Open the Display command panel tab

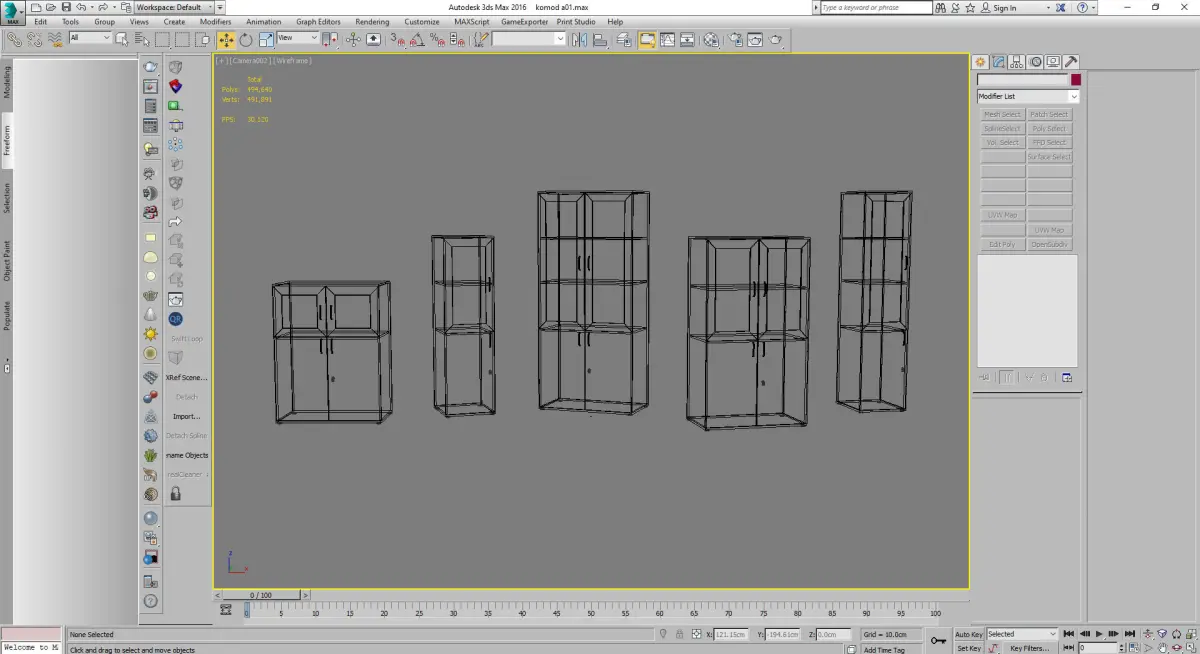[1053, 62]
